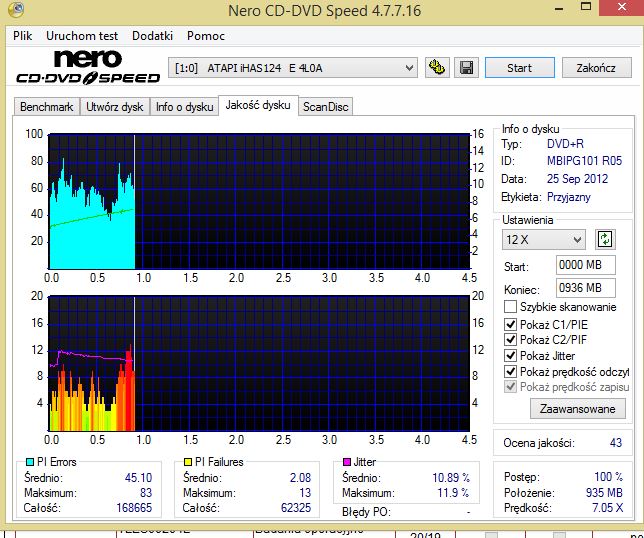This screenshot has height=538, width=644.
Task: Click the Postęp value 100 %
Action: point(608,477)
